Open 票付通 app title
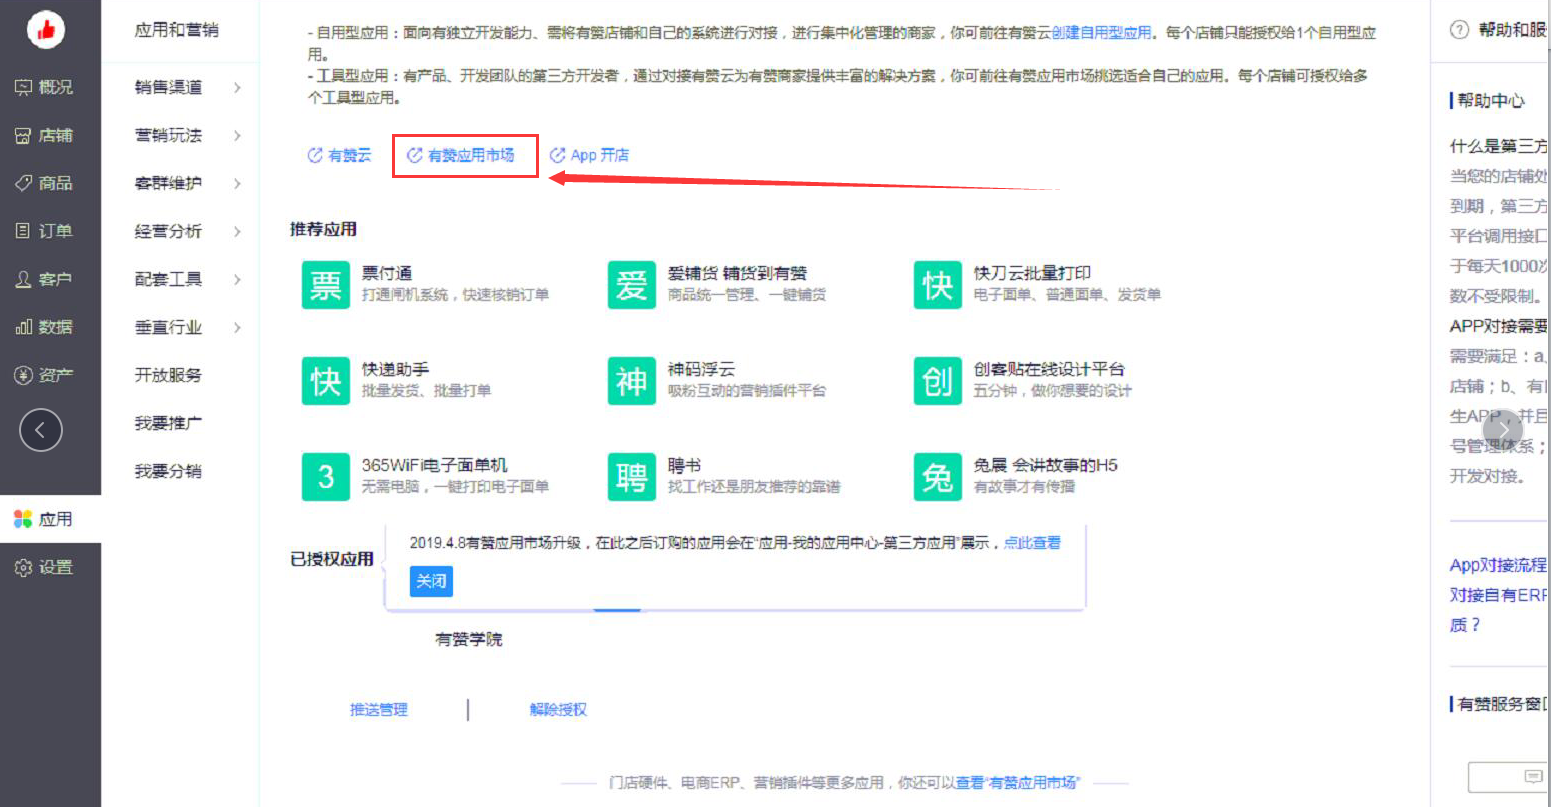 click(x=387, y=273)
